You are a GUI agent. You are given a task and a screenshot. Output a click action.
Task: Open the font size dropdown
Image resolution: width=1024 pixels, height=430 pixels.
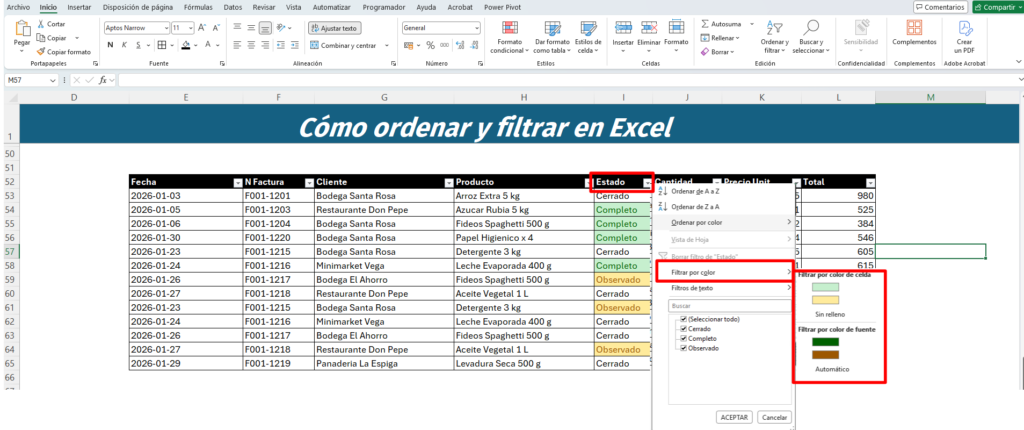[x=191, y=28]
